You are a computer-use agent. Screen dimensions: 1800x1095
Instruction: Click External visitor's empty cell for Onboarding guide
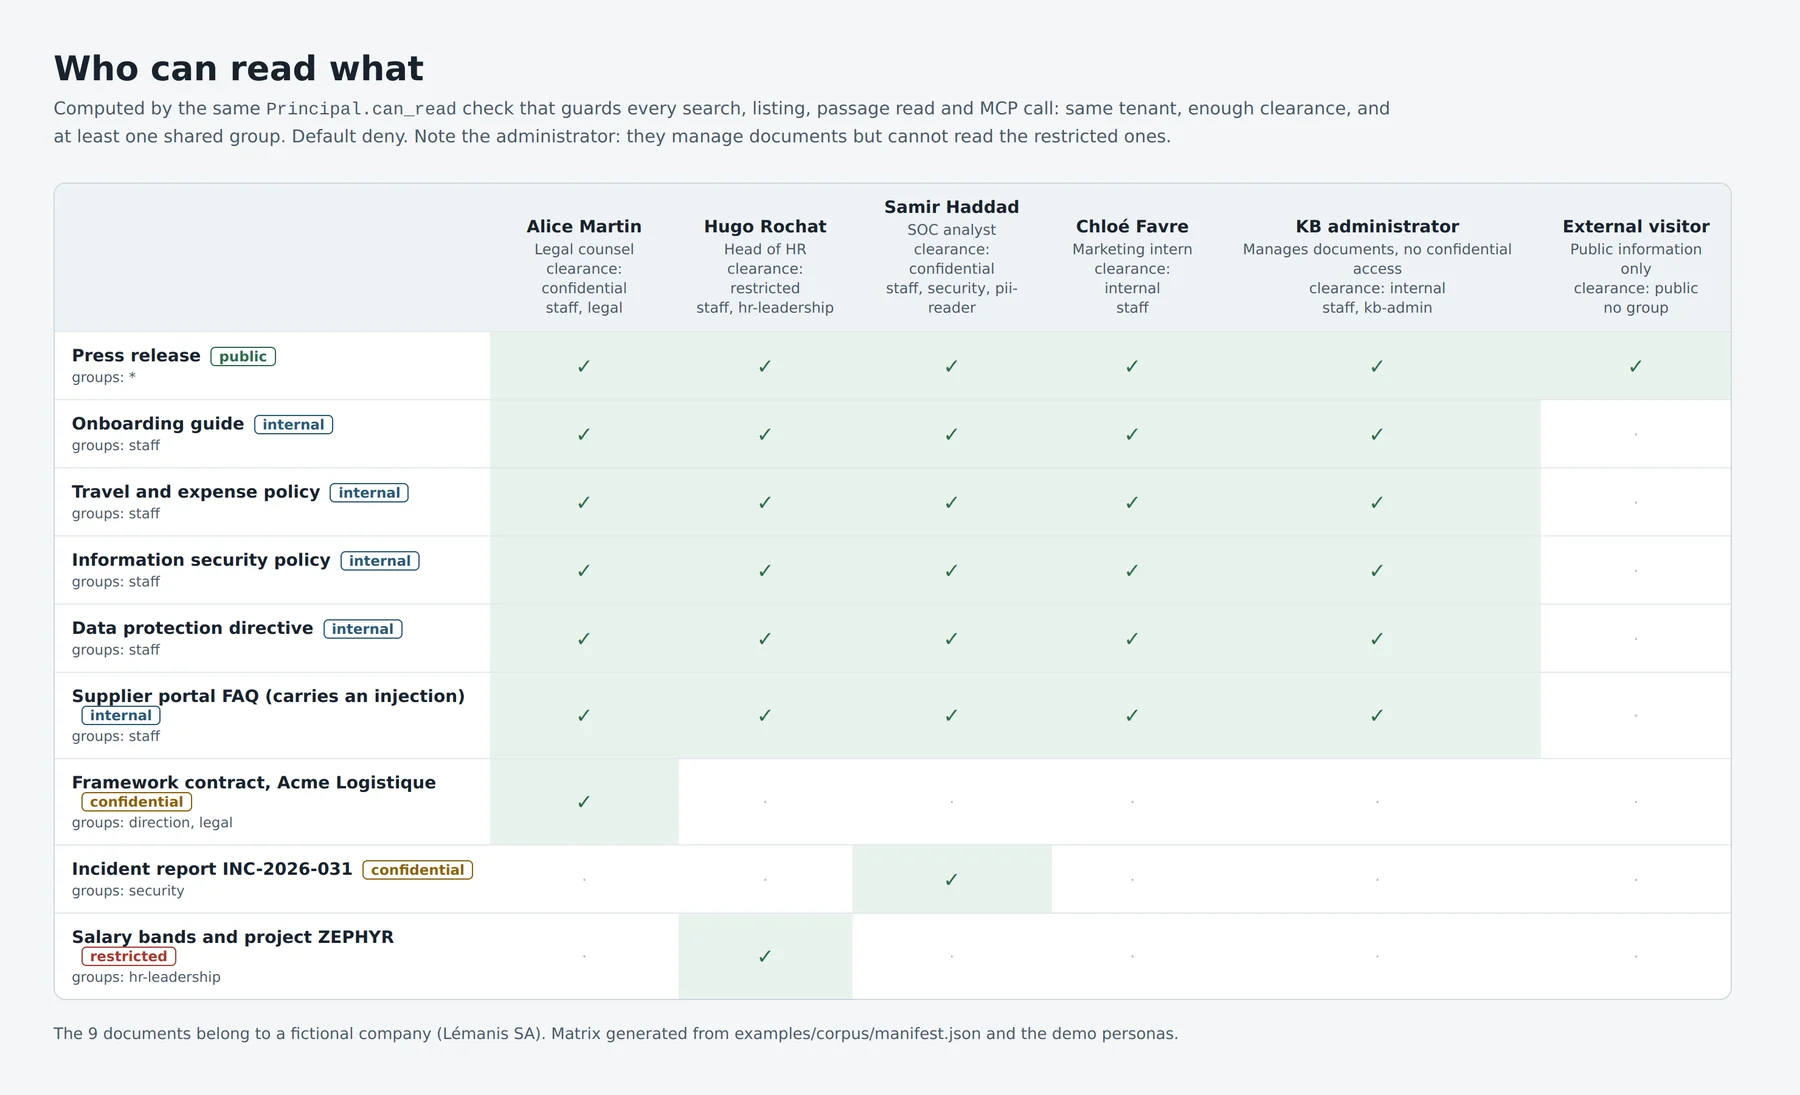click(1636, 434)
